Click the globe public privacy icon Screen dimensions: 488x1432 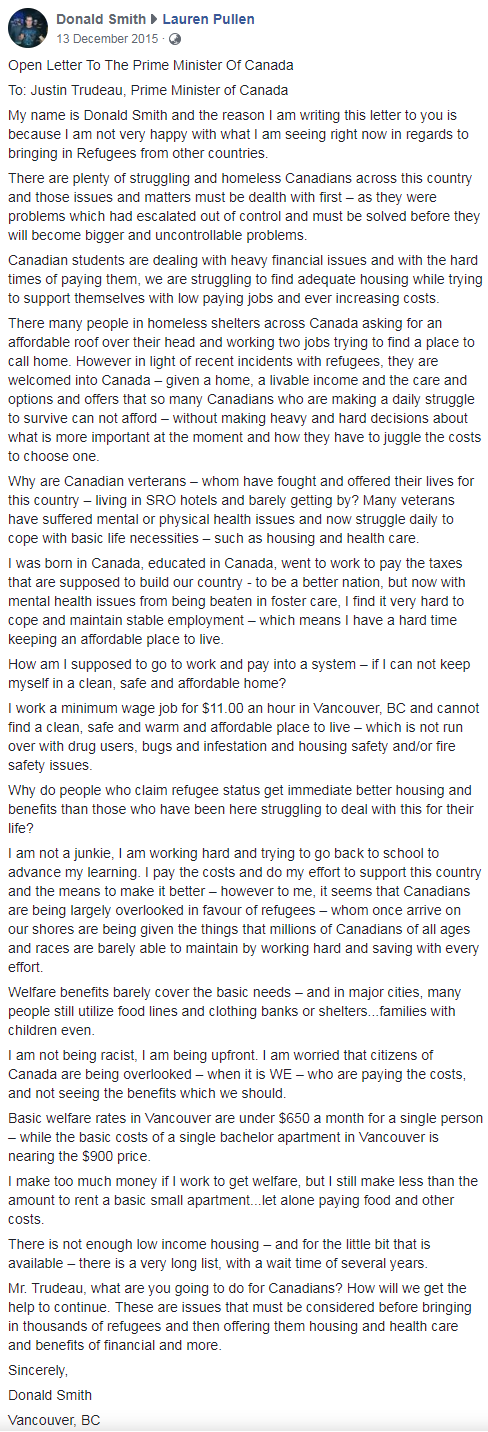pyautogui.click(x=175, y=40)
